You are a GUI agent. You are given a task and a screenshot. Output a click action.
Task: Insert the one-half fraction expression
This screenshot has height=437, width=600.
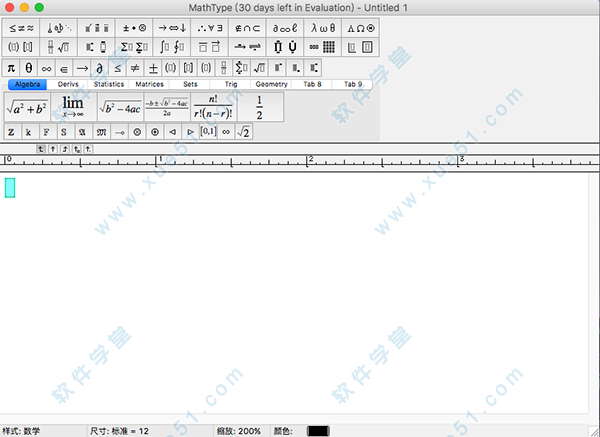coord(260,107)
